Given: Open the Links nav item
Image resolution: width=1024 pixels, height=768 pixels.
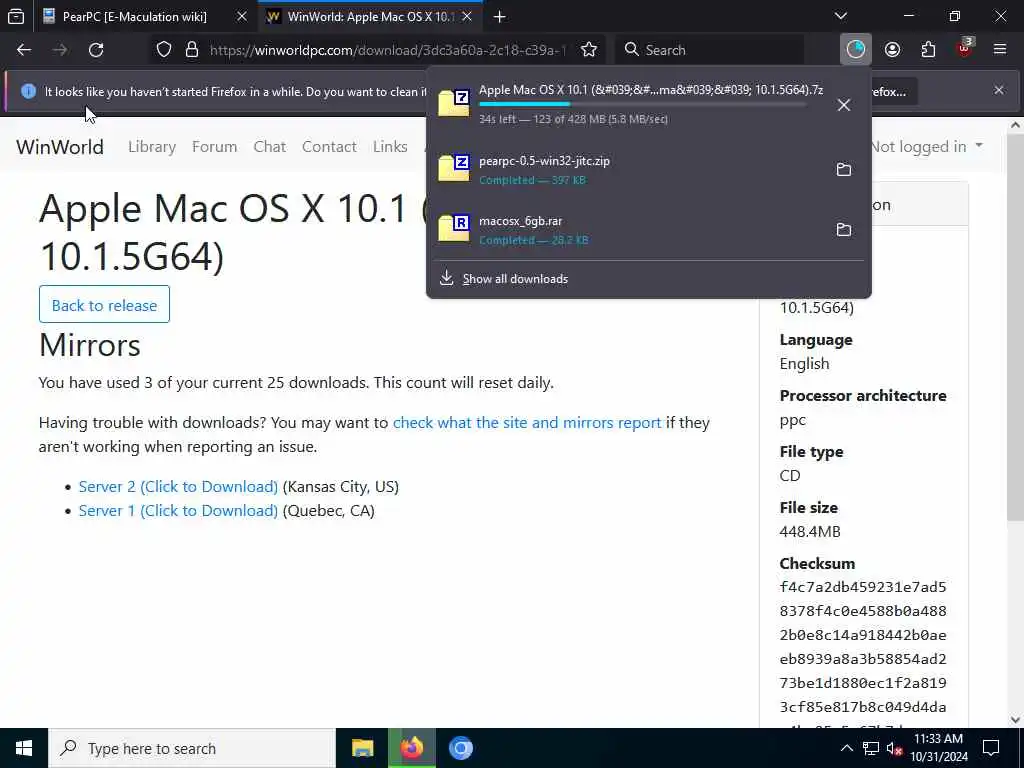Looking at the screenshot, I should [390, 146].
